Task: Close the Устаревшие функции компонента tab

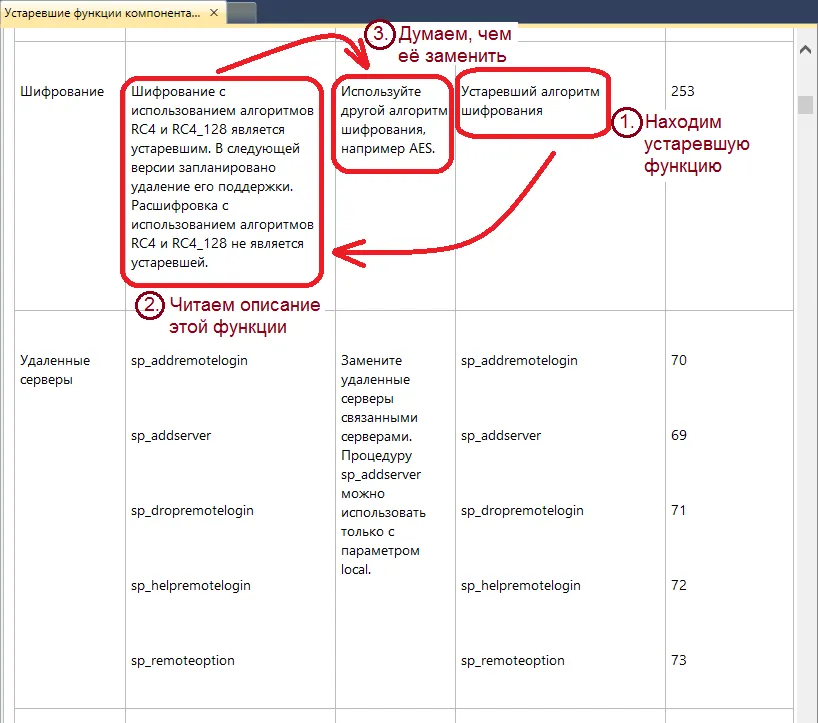Action: pyautogui.click(x=214, y=14)
